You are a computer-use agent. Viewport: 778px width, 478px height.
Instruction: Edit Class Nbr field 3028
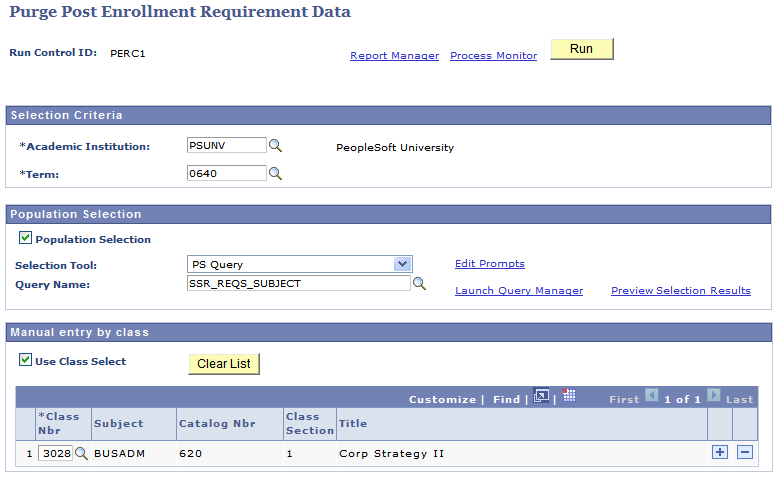coord(56,453)
